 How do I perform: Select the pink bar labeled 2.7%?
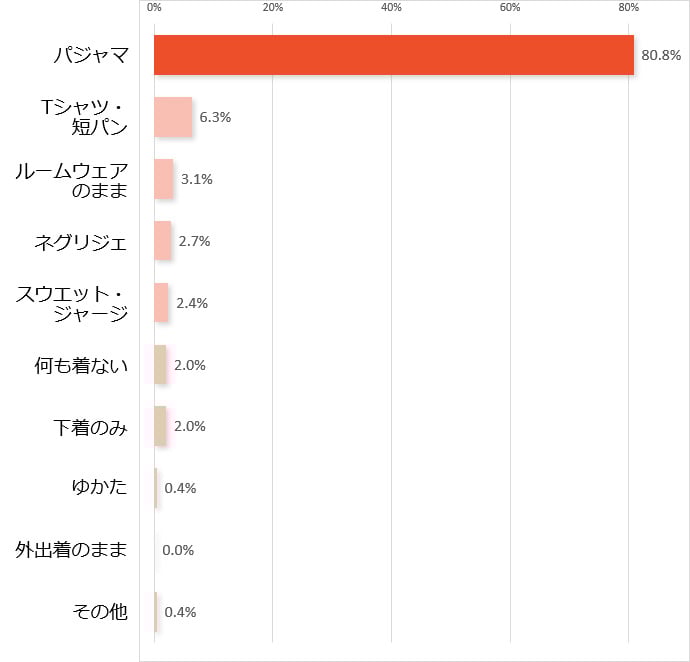pos(162,241)
